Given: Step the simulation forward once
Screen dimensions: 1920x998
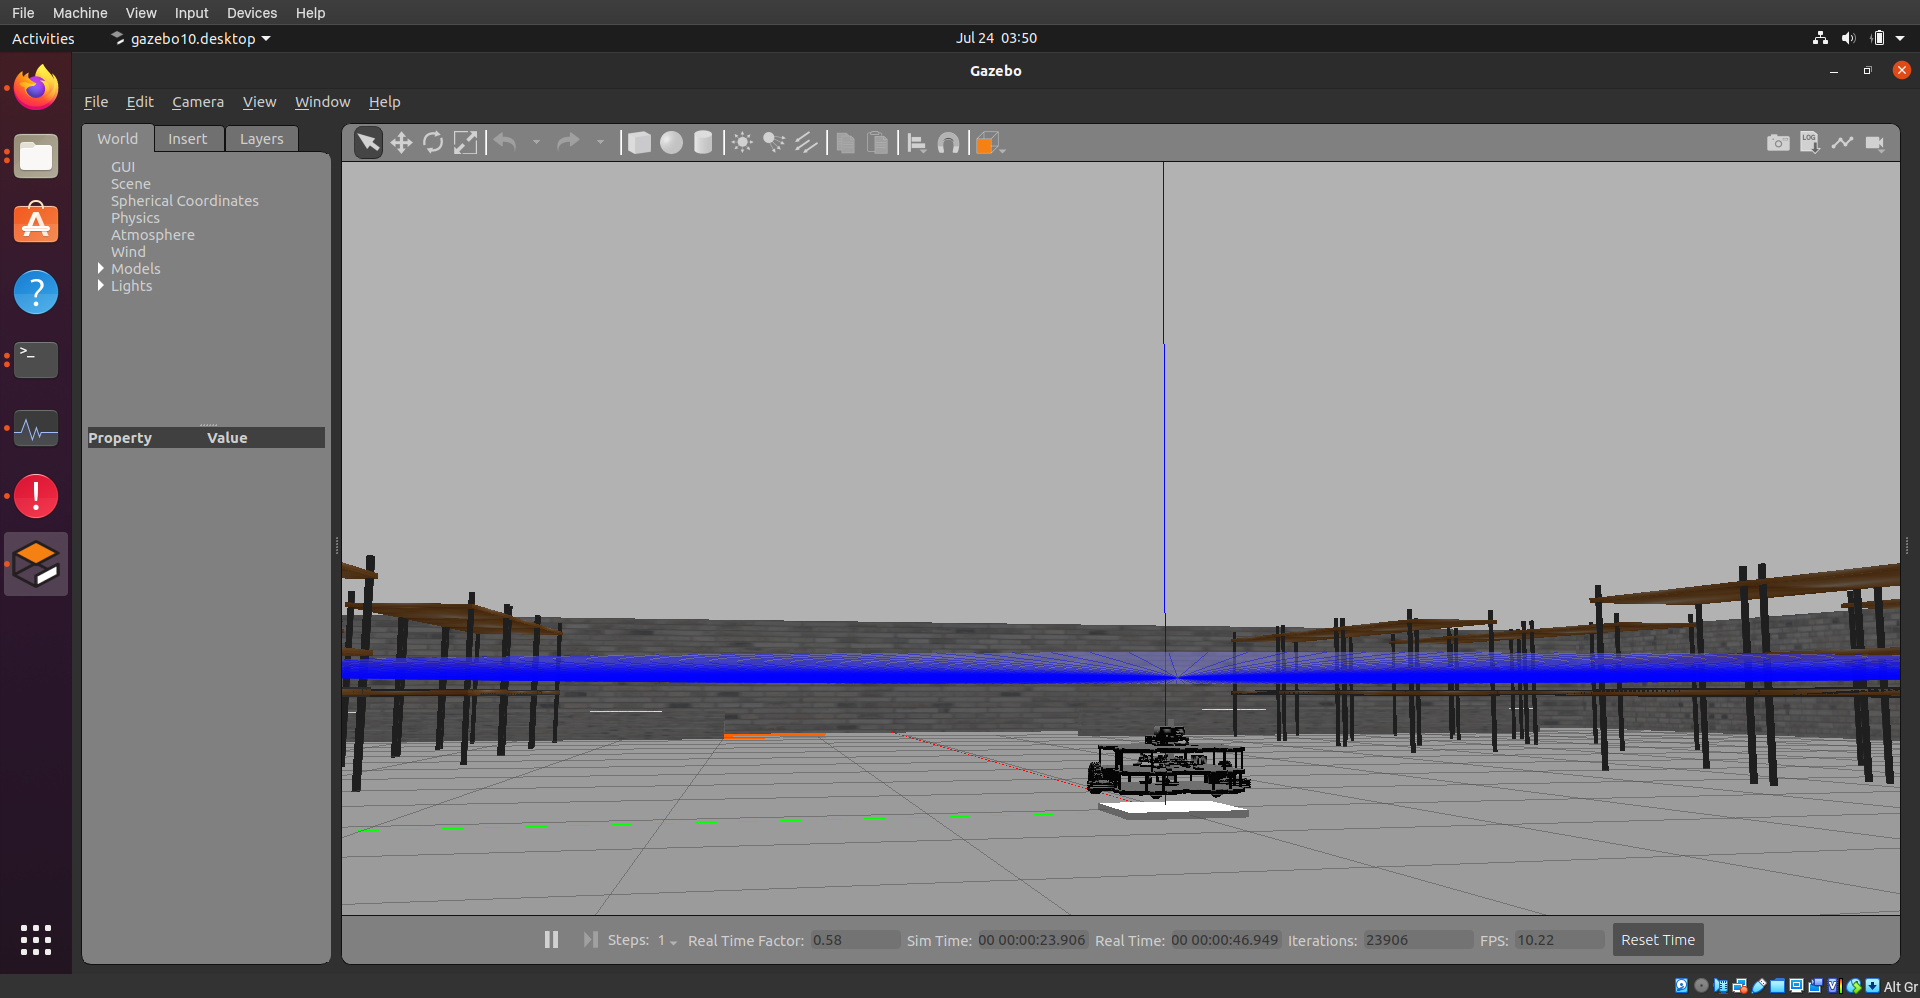Looking at the screenshot, I should point(590,940).
